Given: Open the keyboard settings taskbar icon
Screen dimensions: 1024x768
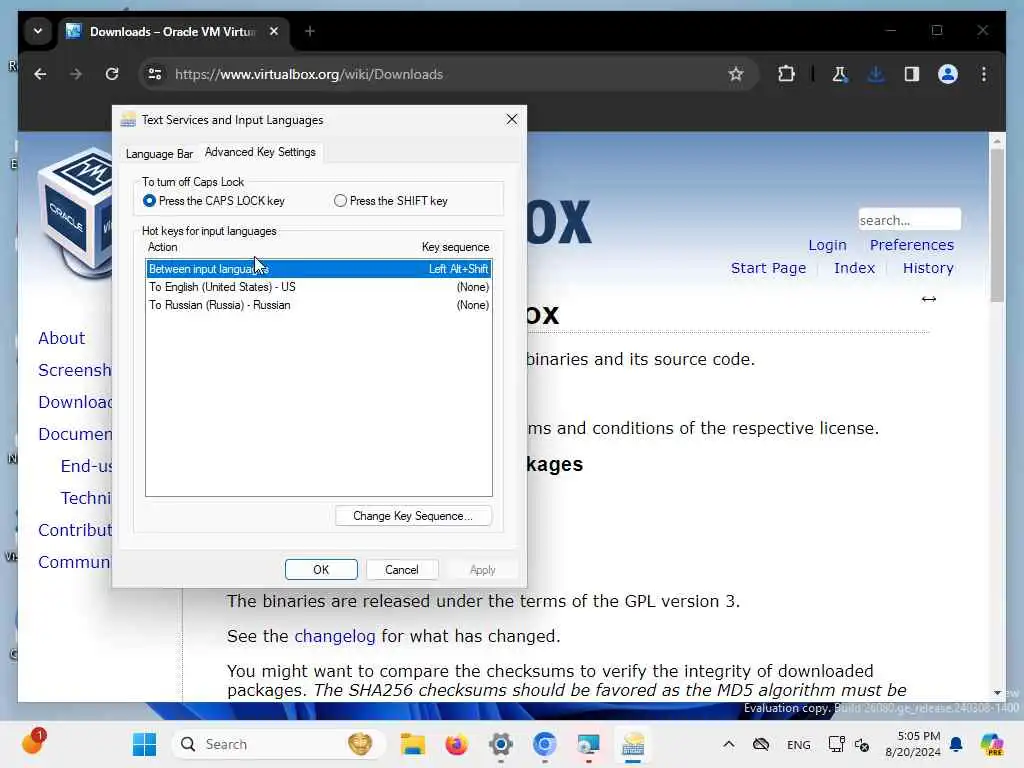Looking at the screenshot, I should 633,744.
